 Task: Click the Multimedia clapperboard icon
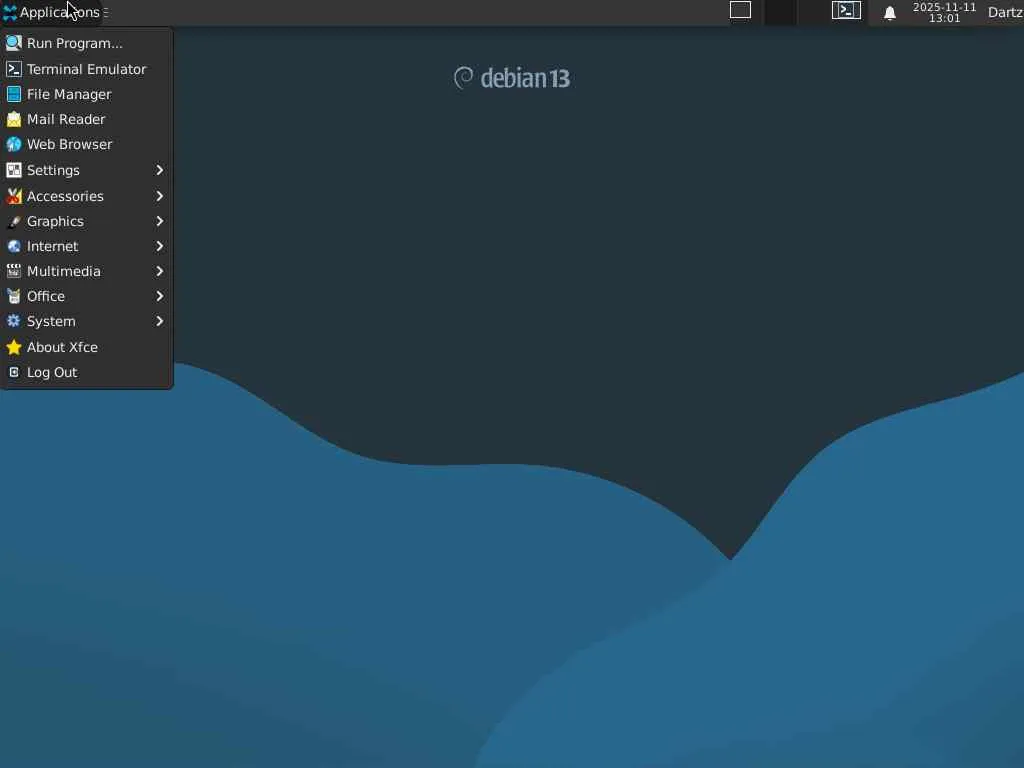tap(14, 271)
